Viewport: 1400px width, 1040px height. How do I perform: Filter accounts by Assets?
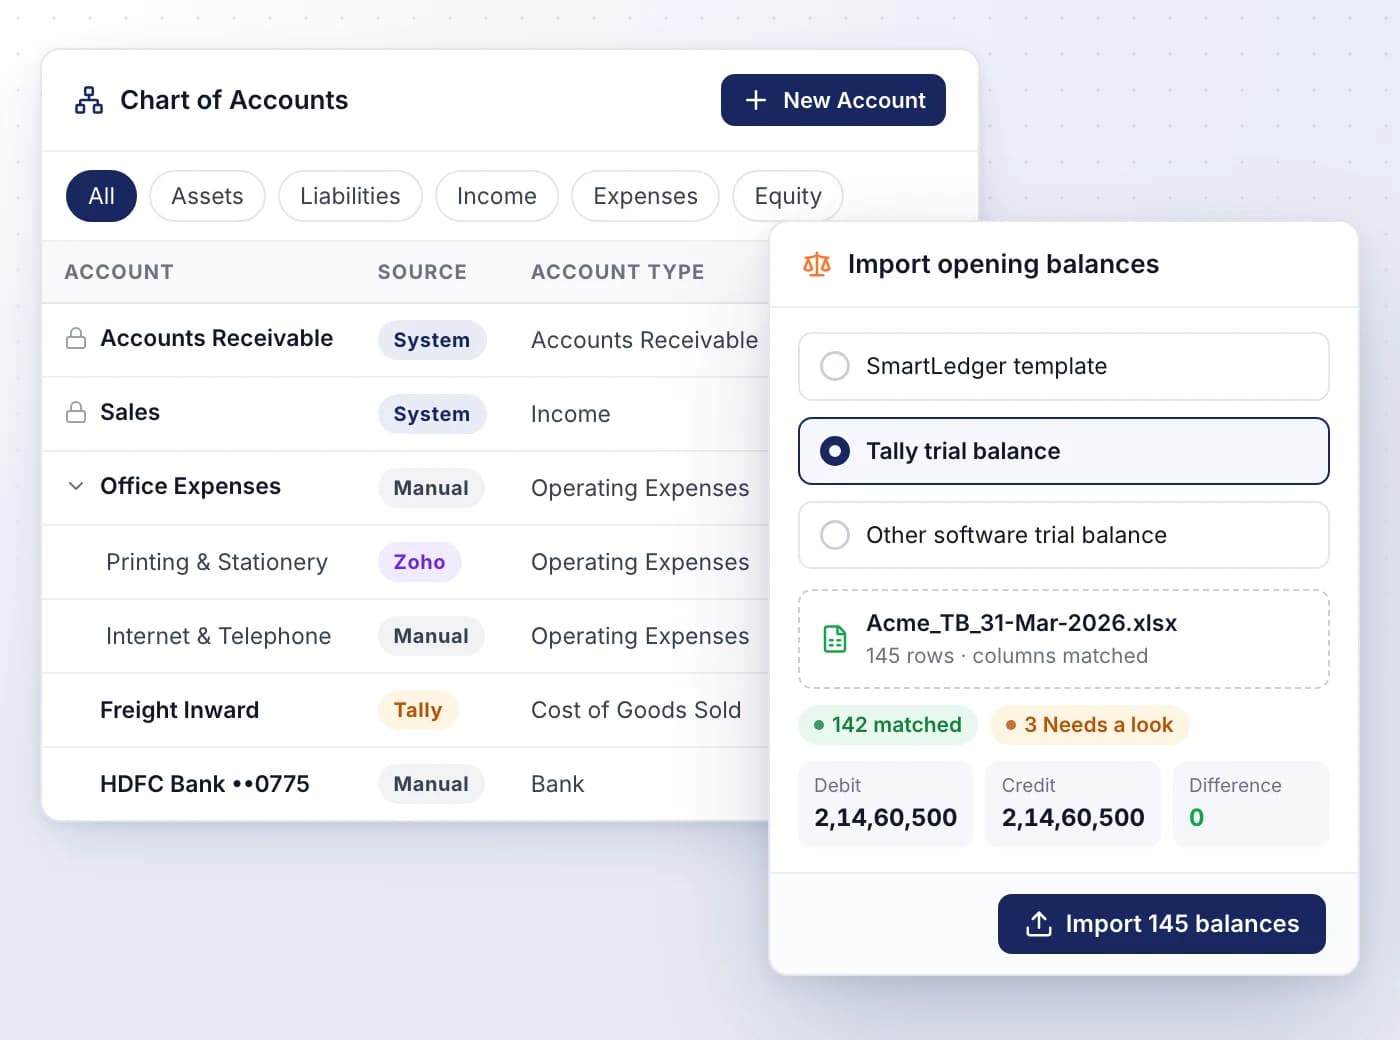pos(207,196)
